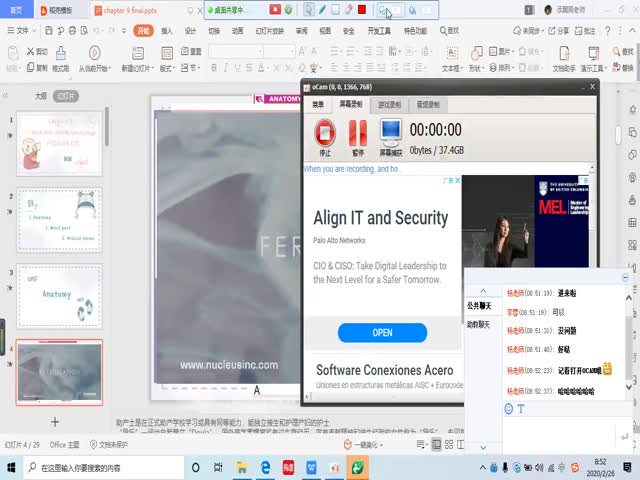Open the 幻灯片放映 ribbon tab

[269, 31]
